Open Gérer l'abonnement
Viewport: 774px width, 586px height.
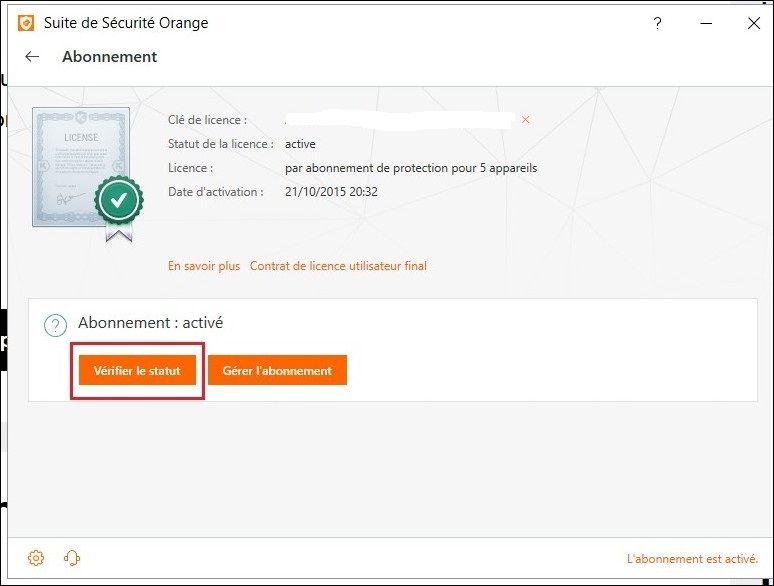[277, 370]
